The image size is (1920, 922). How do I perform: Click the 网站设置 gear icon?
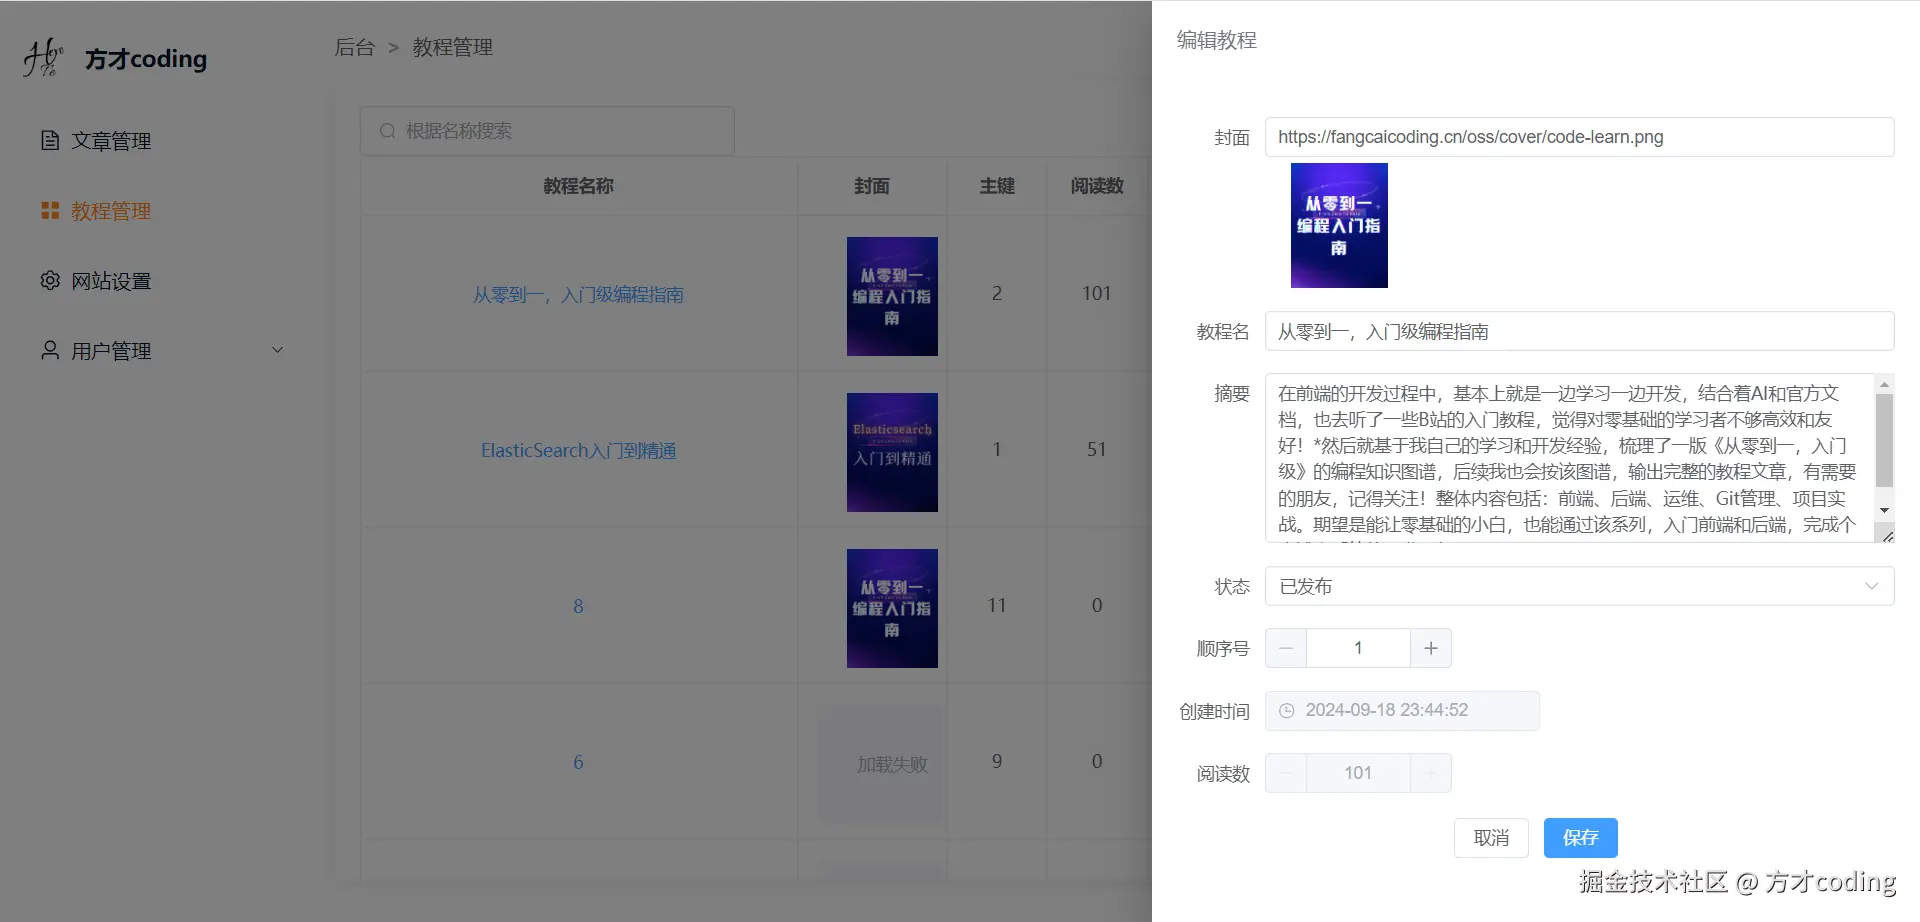coord(50,280)
